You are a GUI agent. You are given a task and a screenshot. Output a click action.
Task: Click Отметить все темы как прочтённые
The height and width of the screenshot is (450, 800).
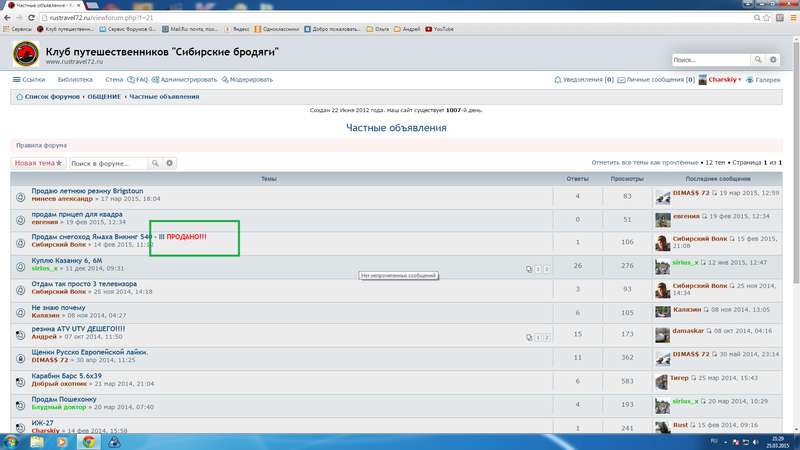pyautogui.click(x=645, y=162)
